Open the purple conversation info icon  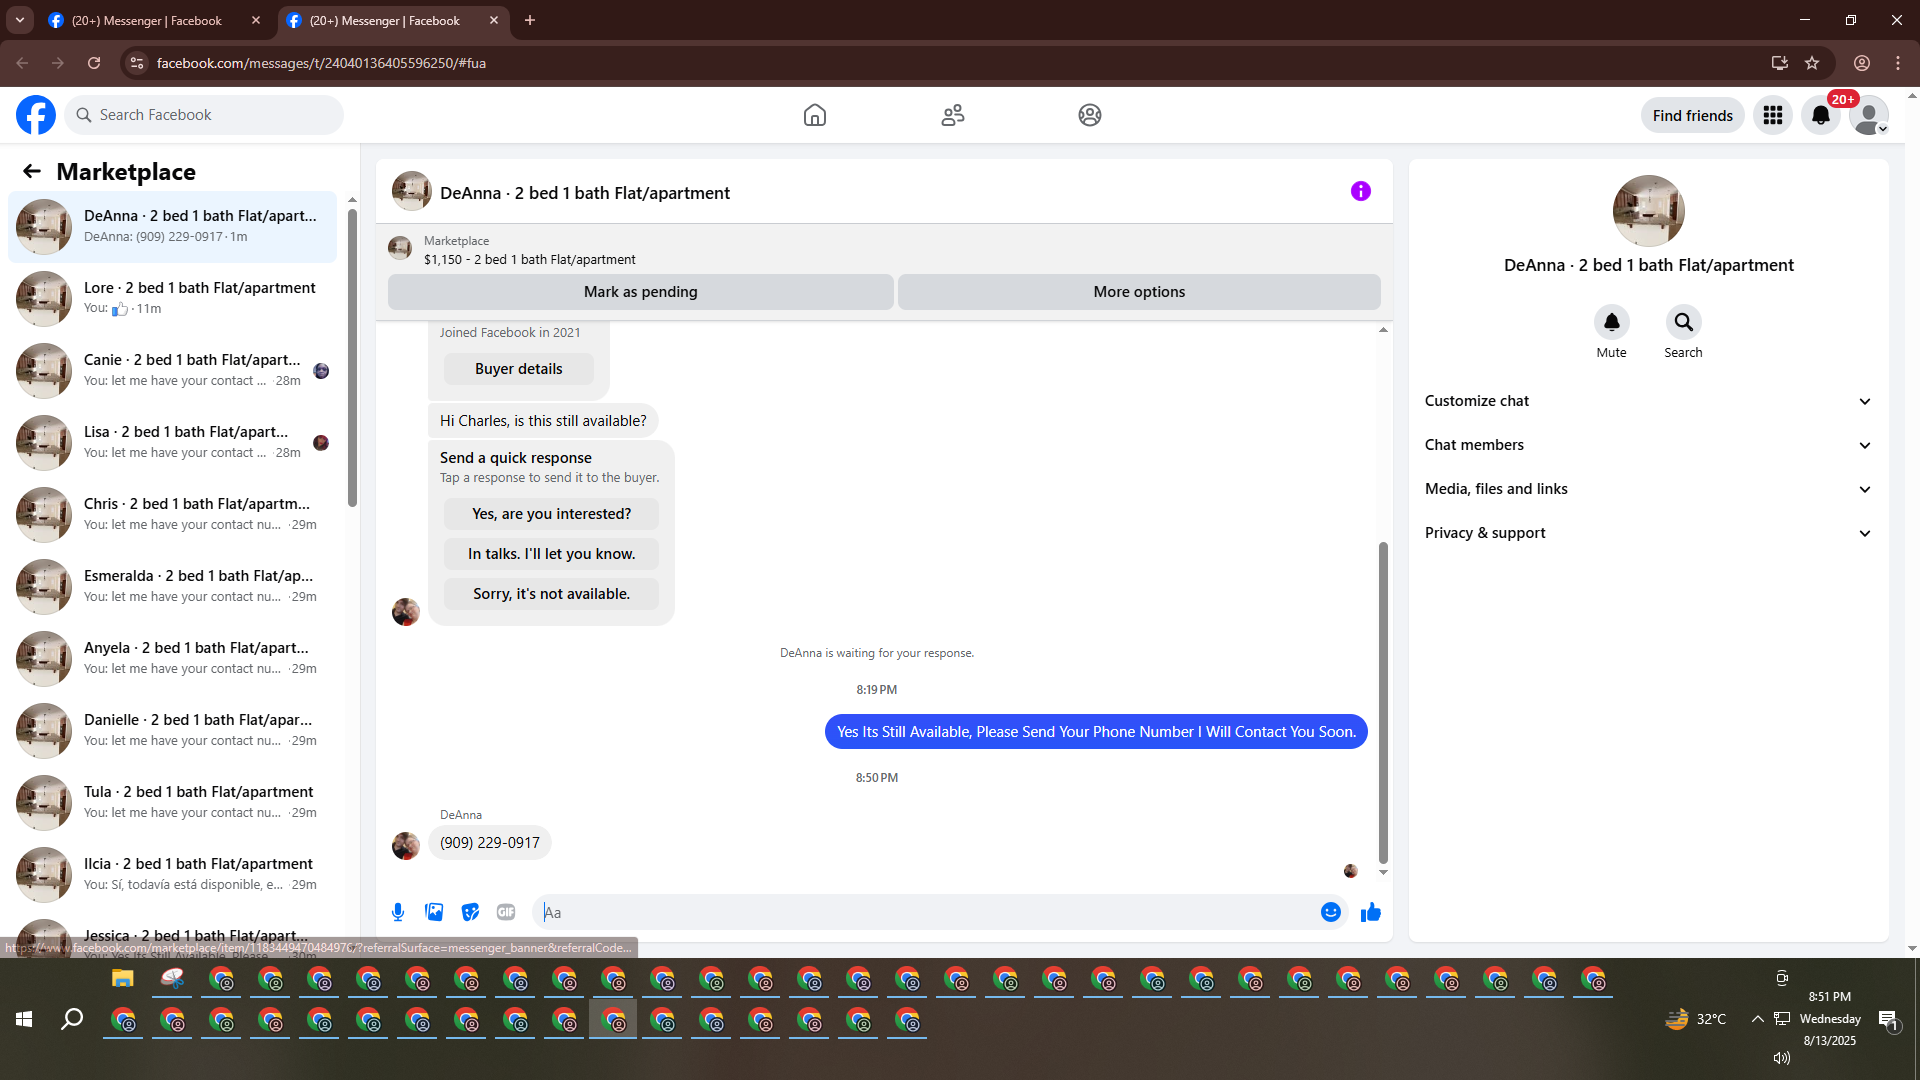pyautogui.click(x=1360, y=191)
